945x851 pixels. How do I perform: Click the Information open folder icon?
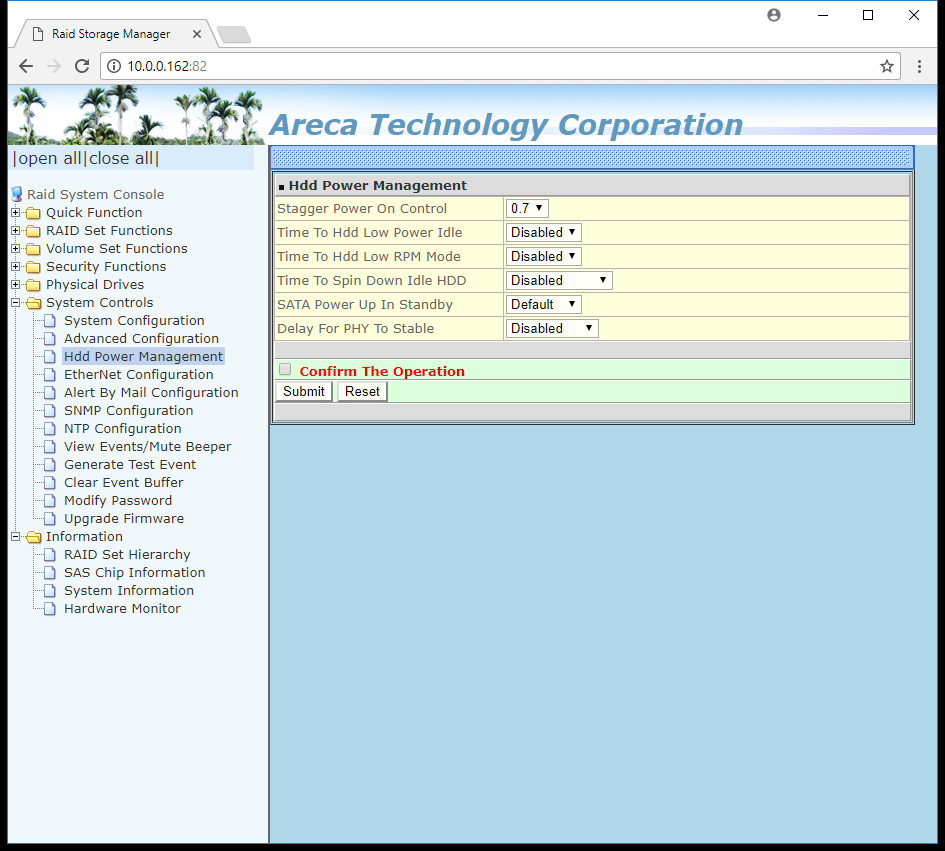tap(34, 536)
